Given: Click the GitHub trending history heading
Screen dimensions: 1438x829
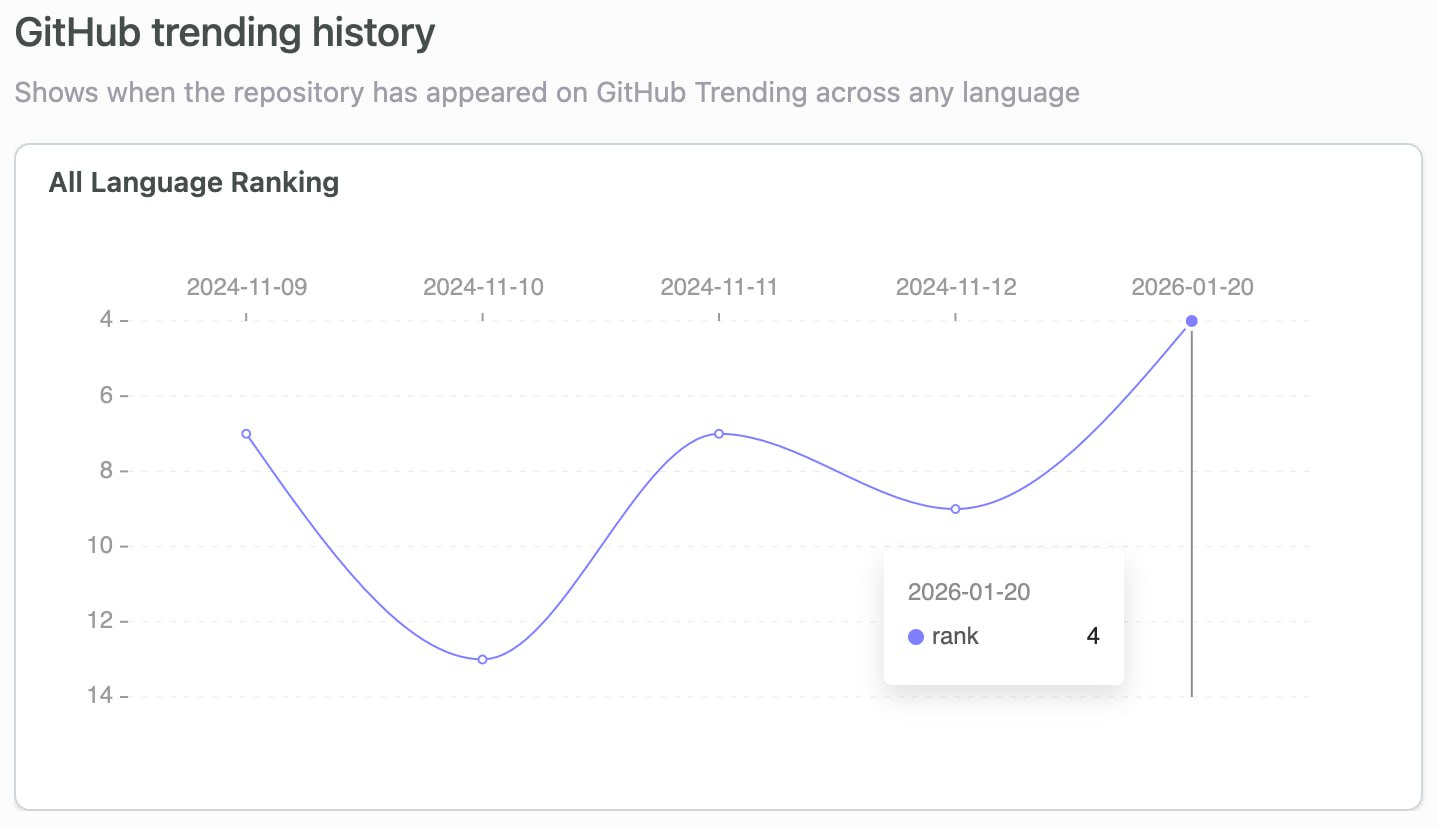Looking at the screenshot, I should [225, 33].
